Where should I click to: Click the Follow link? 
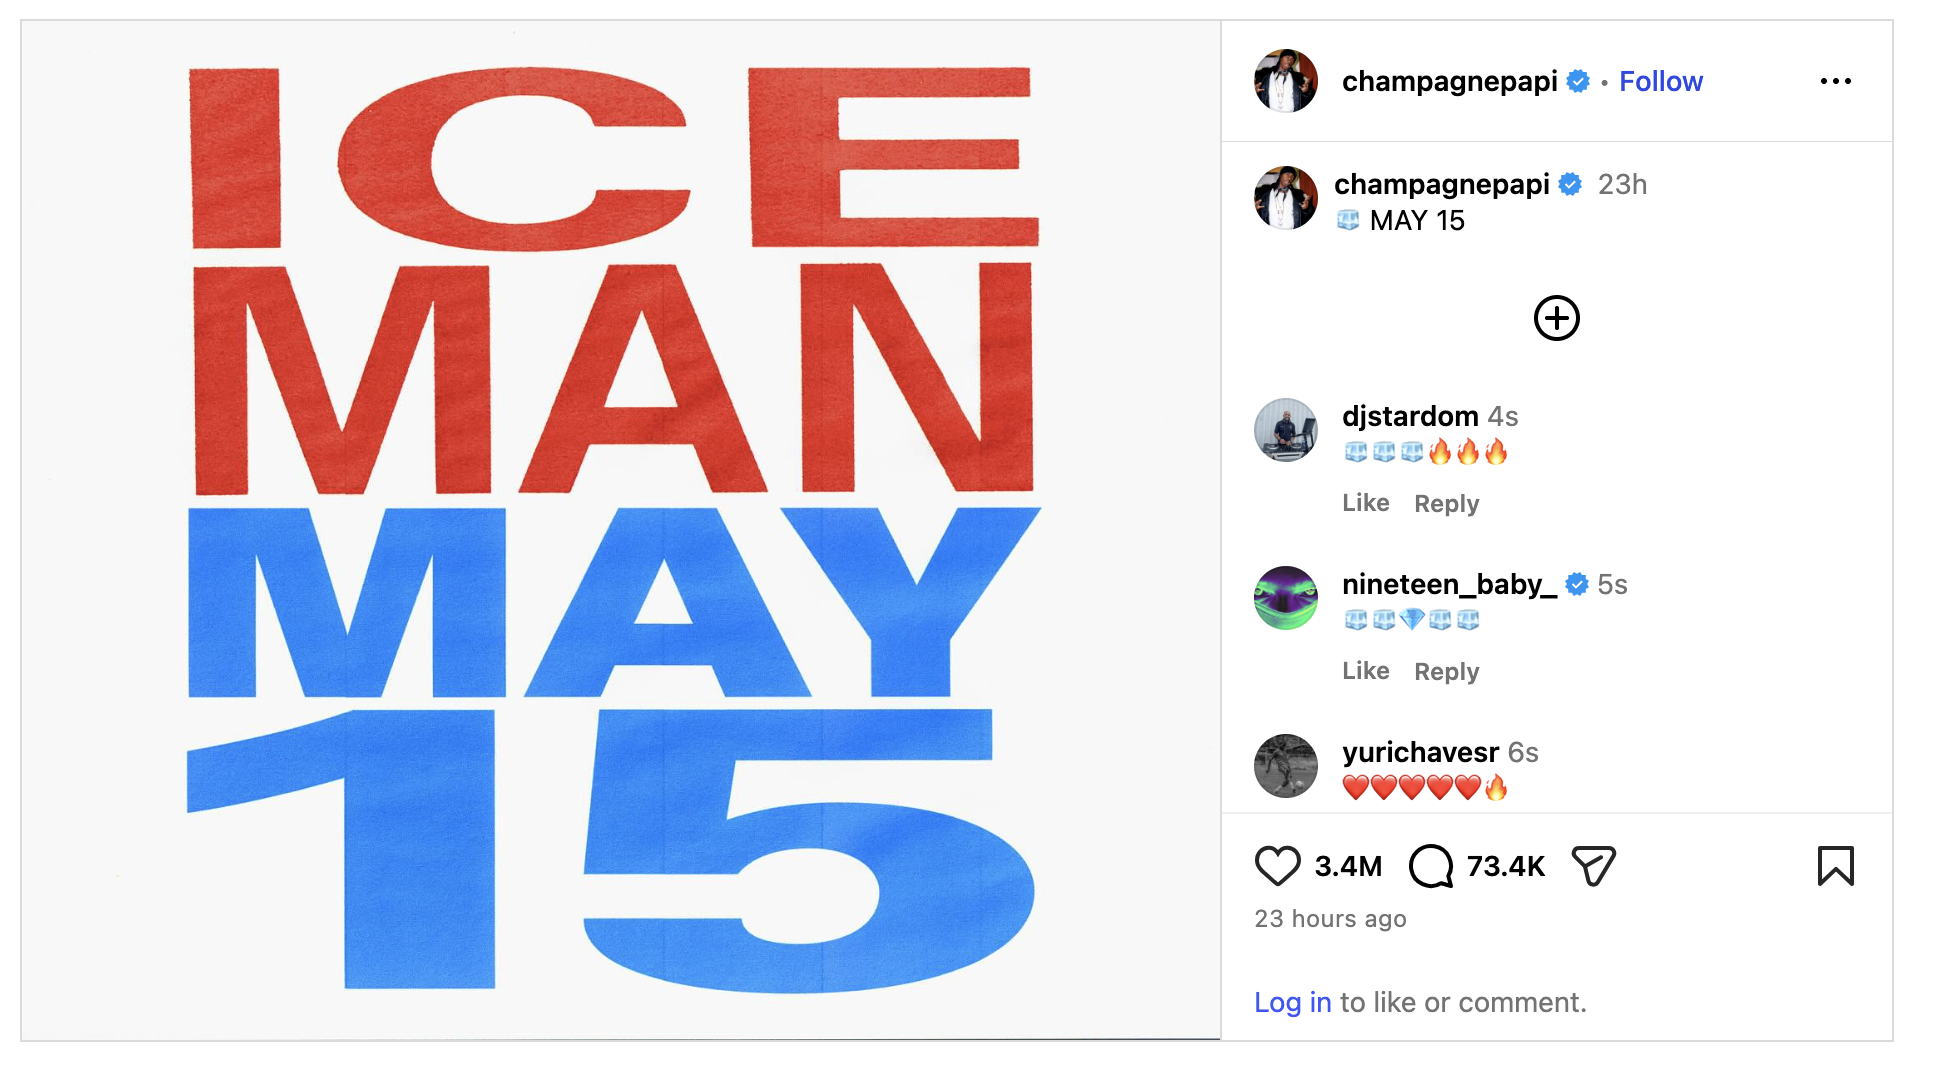[x=1660, y=81]
